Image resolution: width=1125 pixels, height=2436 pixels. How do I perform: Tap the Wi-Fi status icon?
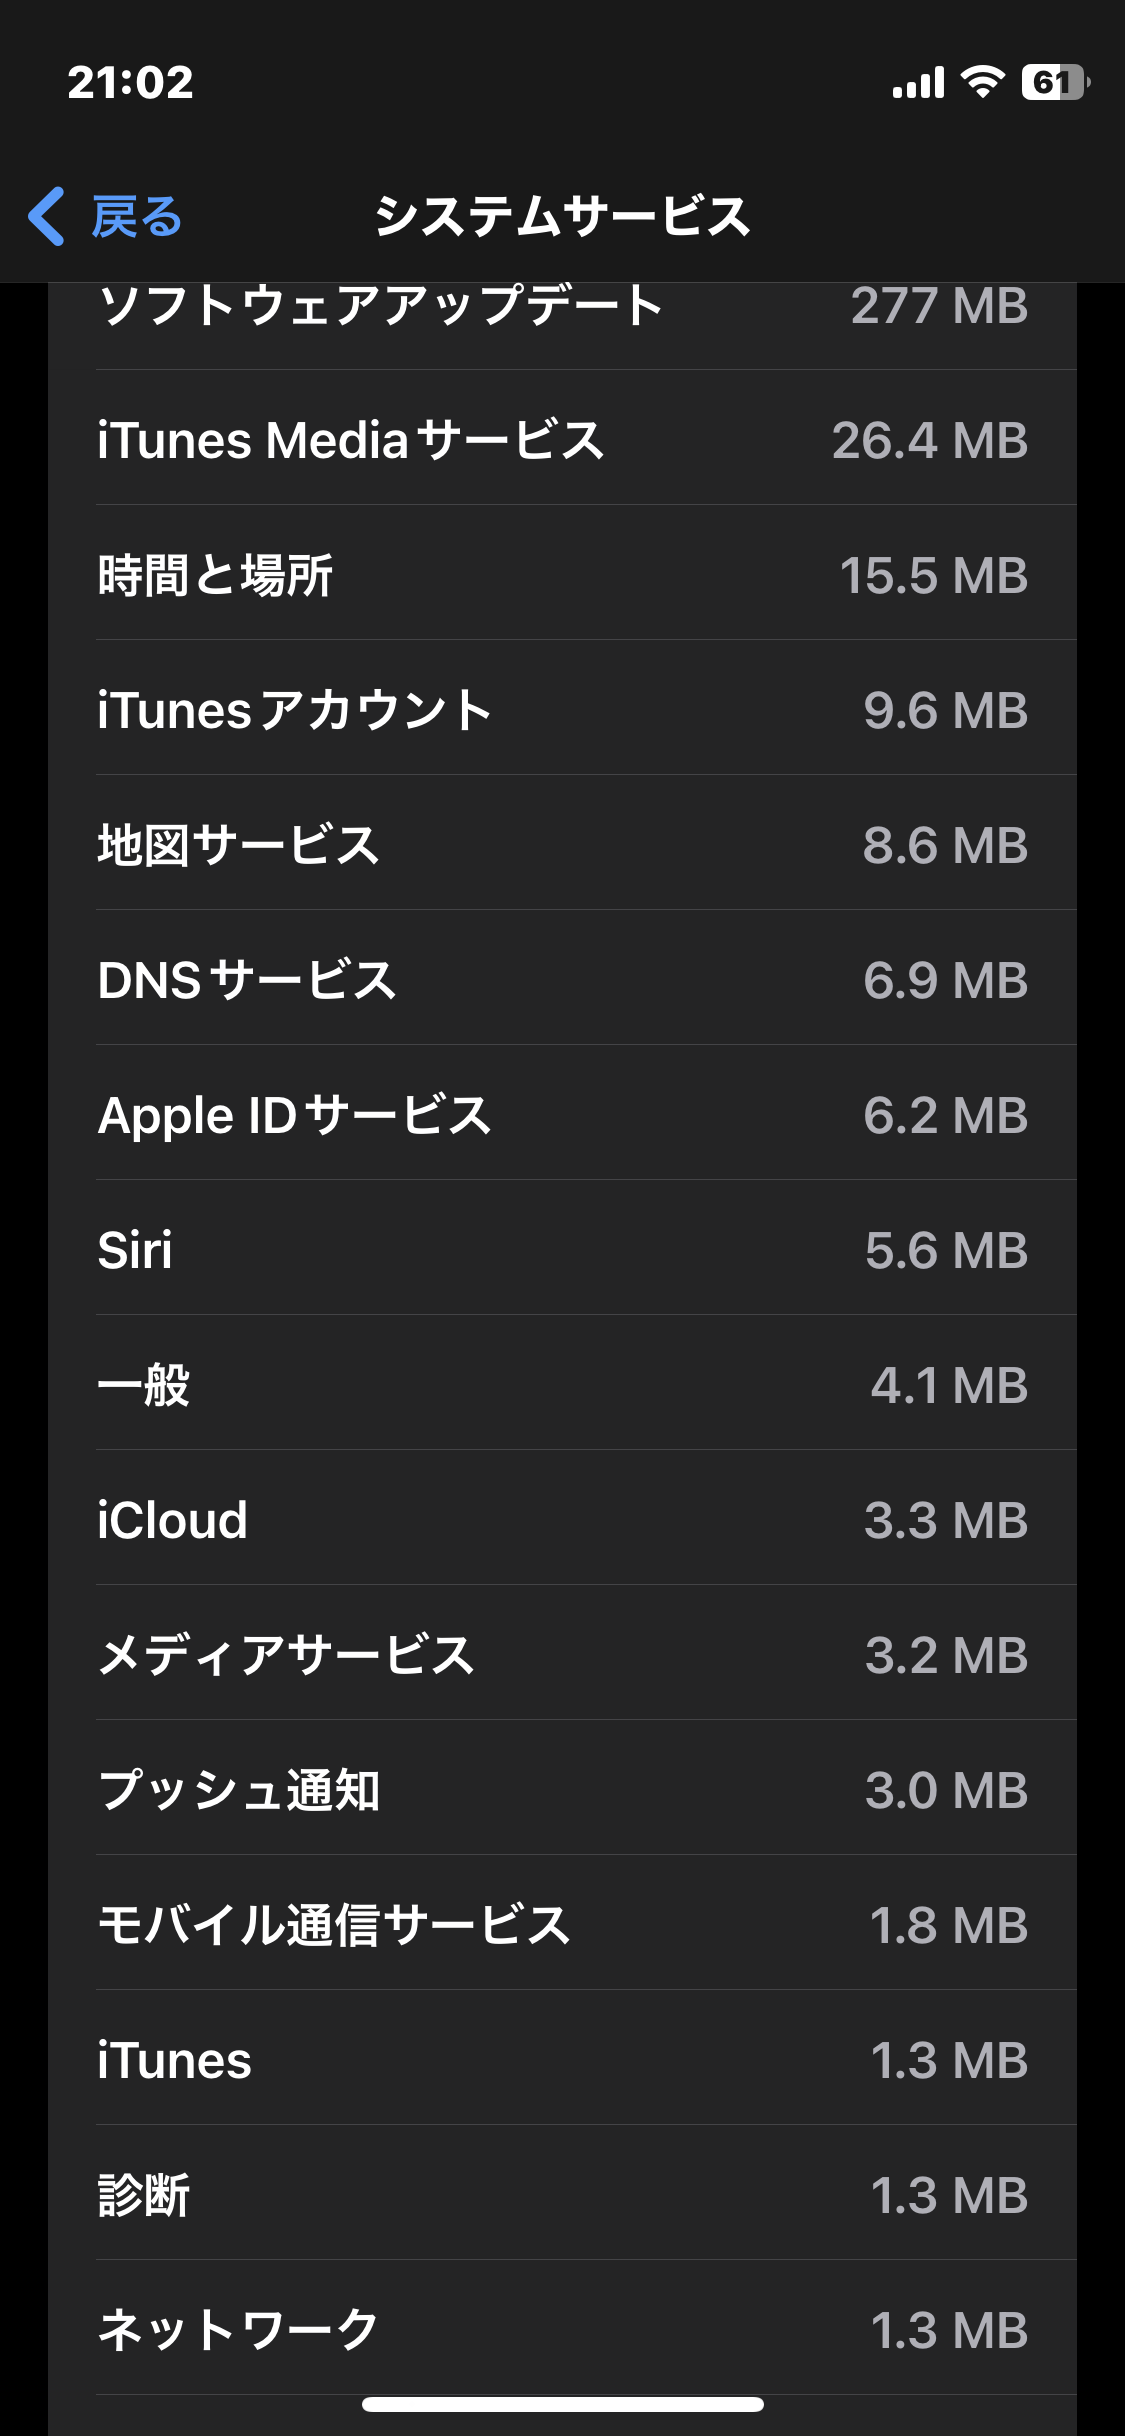(982, 82)
